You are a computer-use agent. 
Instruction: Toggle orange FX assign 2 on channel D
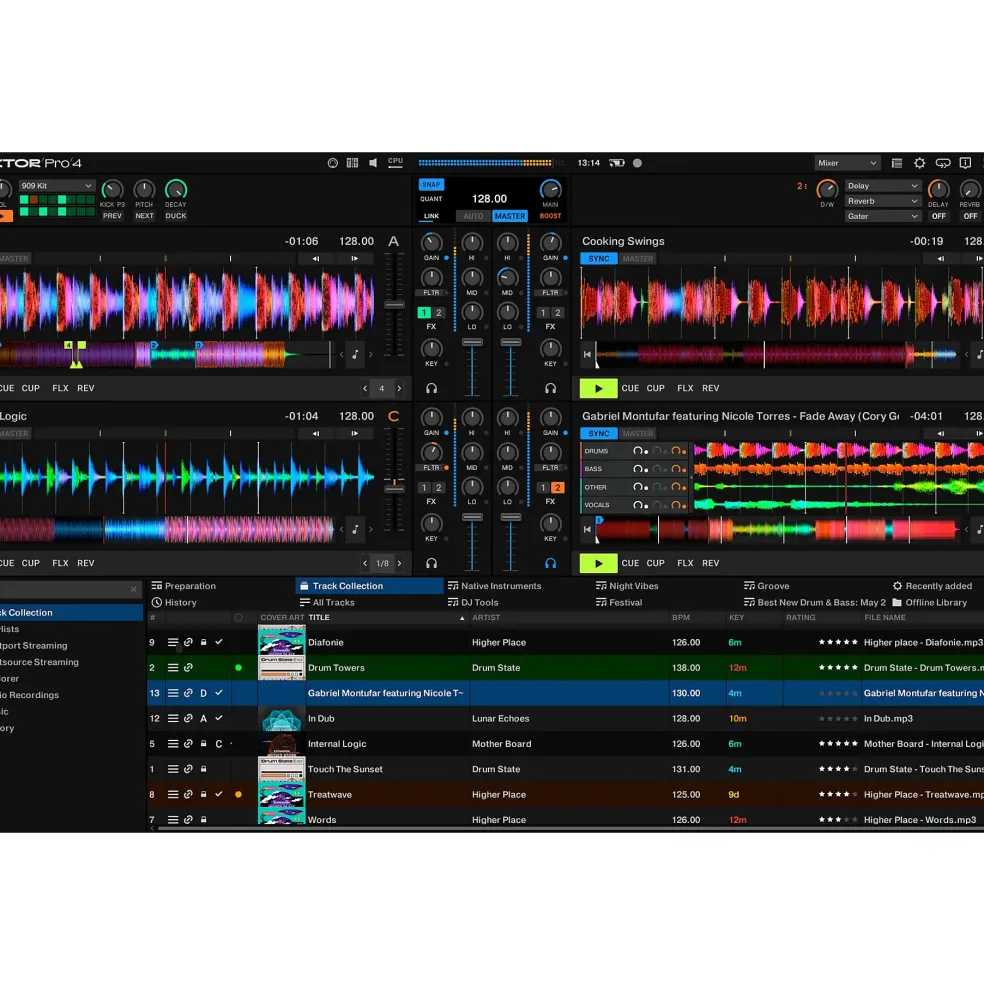(x=557, y=487)
